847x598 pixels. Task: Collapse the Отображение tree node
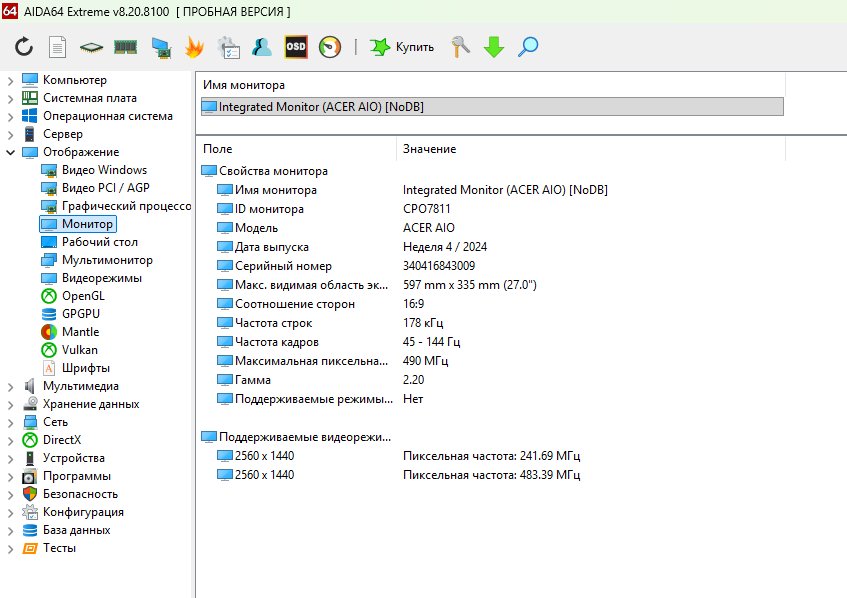pos(10,152)
